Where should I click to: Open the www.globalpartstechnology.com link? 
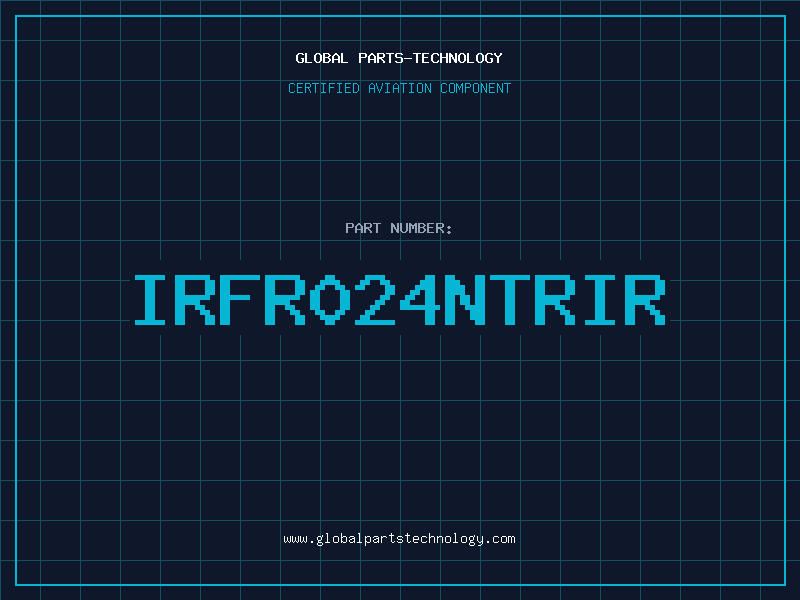click(399, 539)
